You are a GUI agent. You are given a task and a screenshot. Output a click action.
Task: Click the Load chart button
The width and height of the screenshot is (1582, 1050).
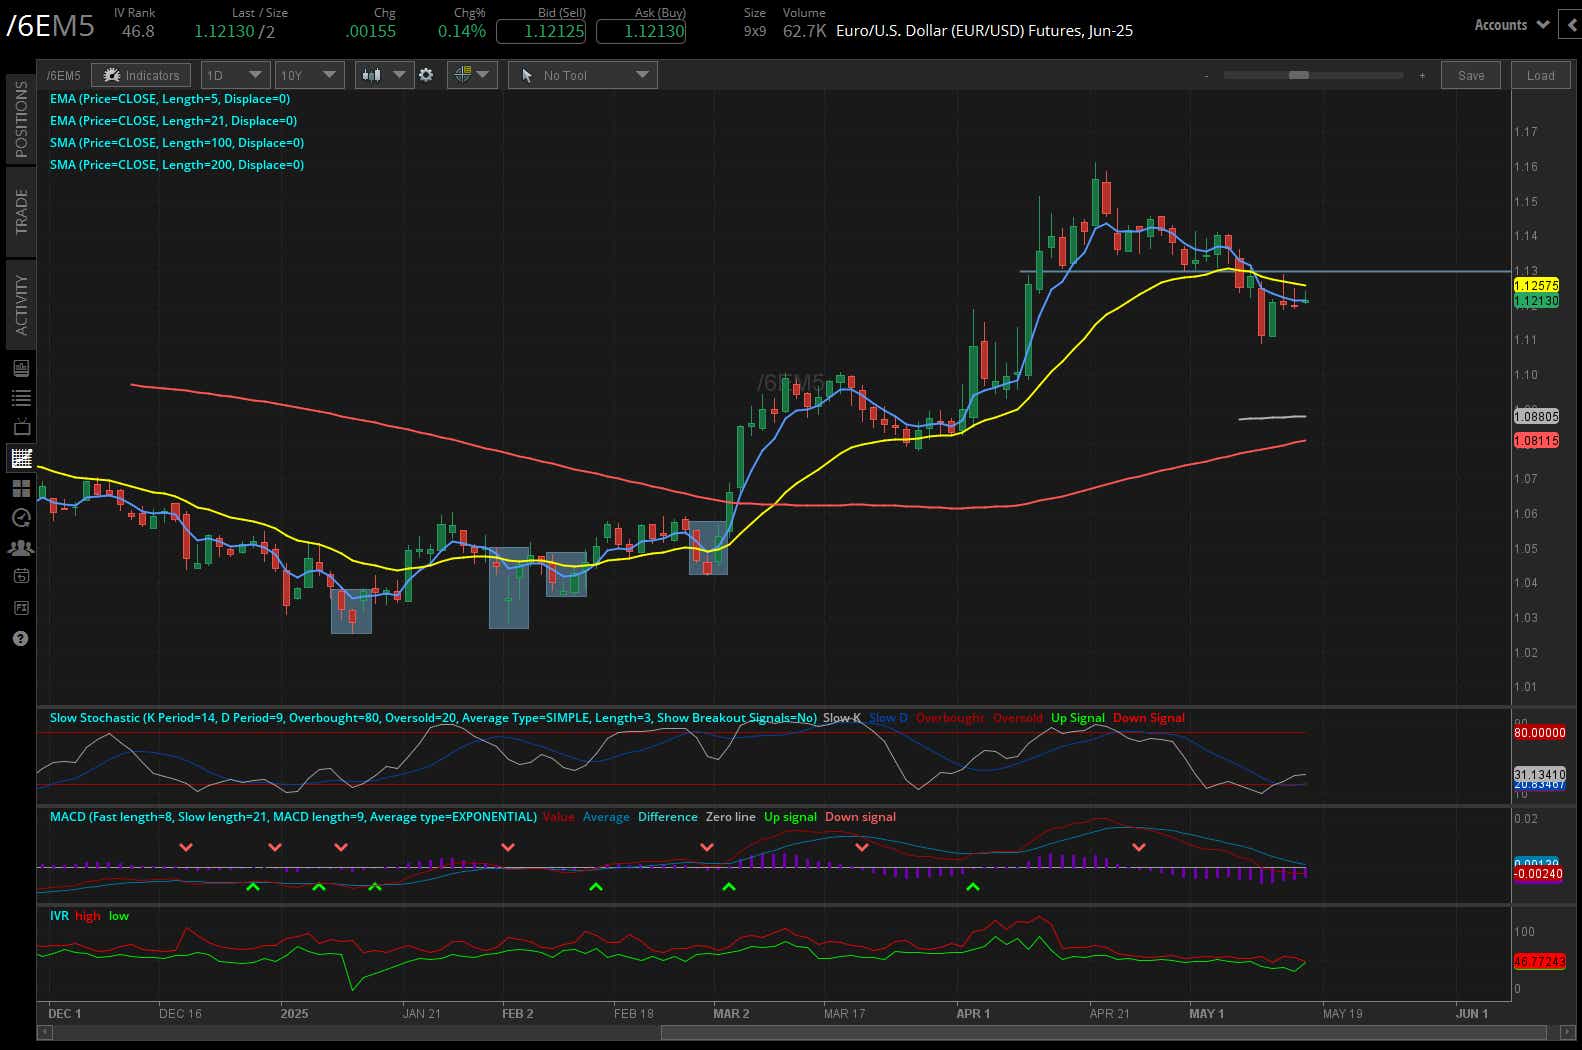1541,75
